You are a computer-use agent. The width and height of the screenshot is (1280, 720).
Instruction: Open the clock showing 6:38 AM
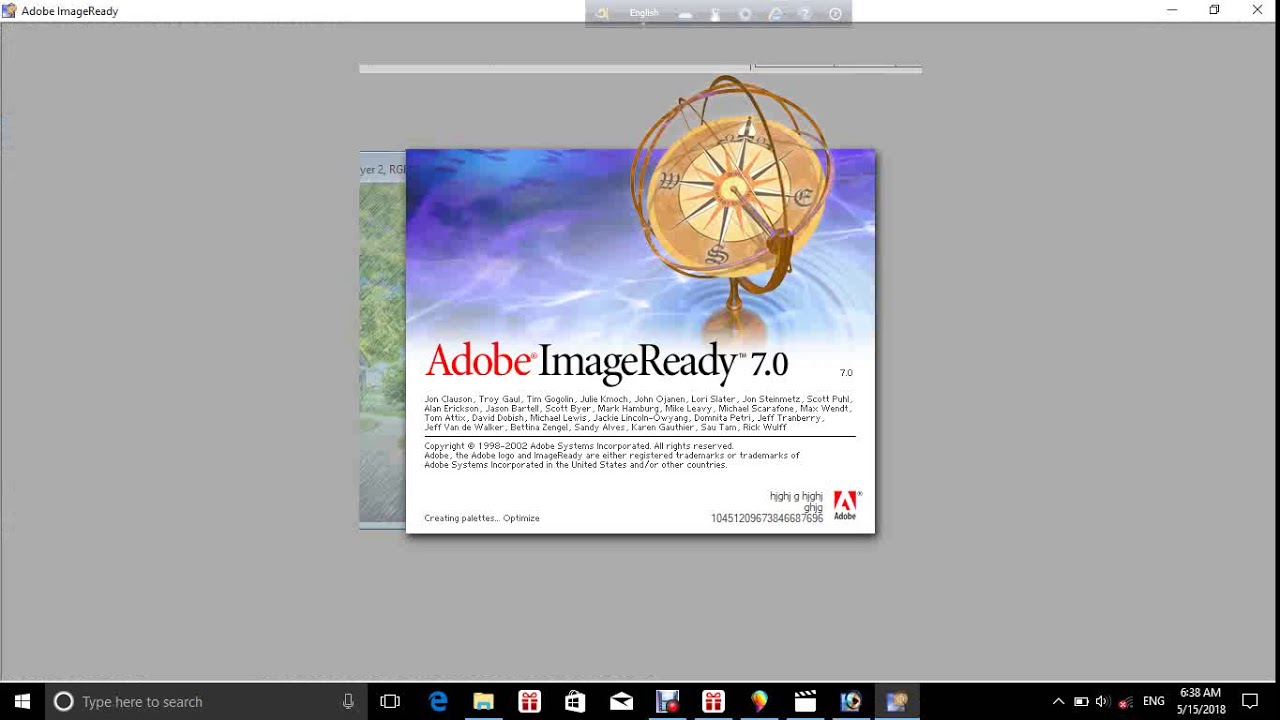pyautogui.click(x=1201, y=701)
